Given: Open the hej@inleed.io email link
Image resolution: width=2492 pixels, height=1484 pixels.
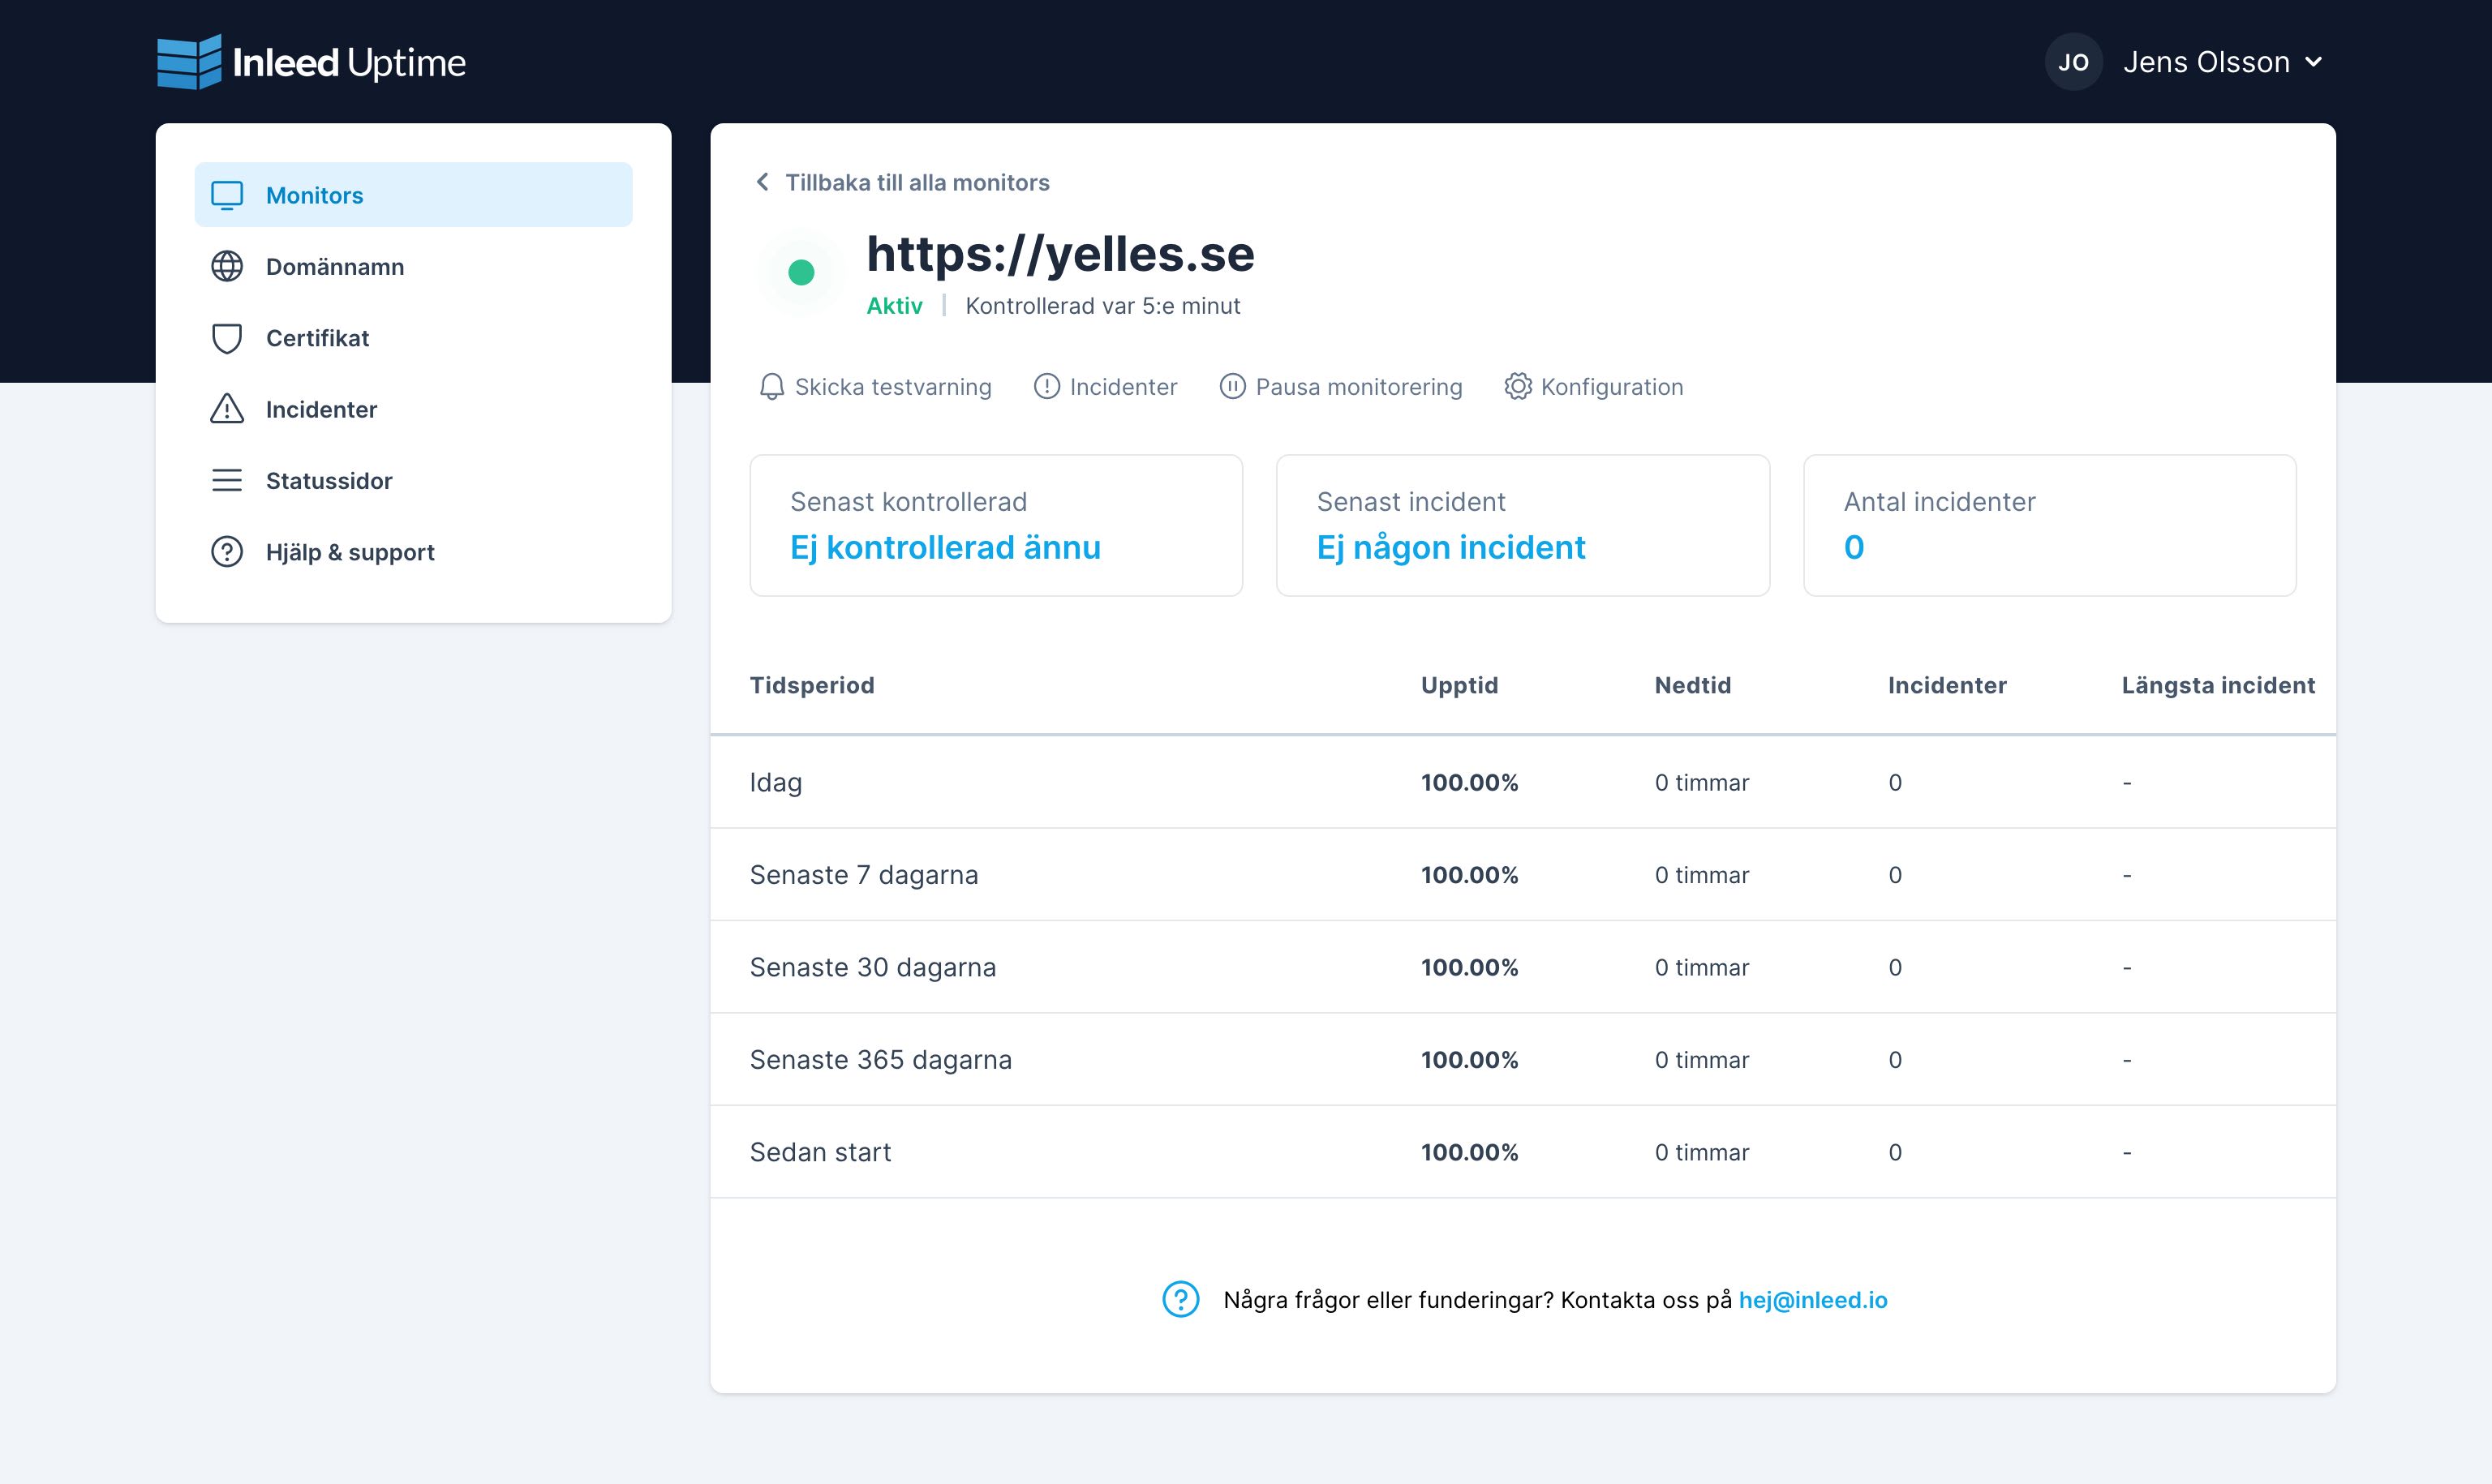Looking at the screenshot, I should pos(1812,1300).
